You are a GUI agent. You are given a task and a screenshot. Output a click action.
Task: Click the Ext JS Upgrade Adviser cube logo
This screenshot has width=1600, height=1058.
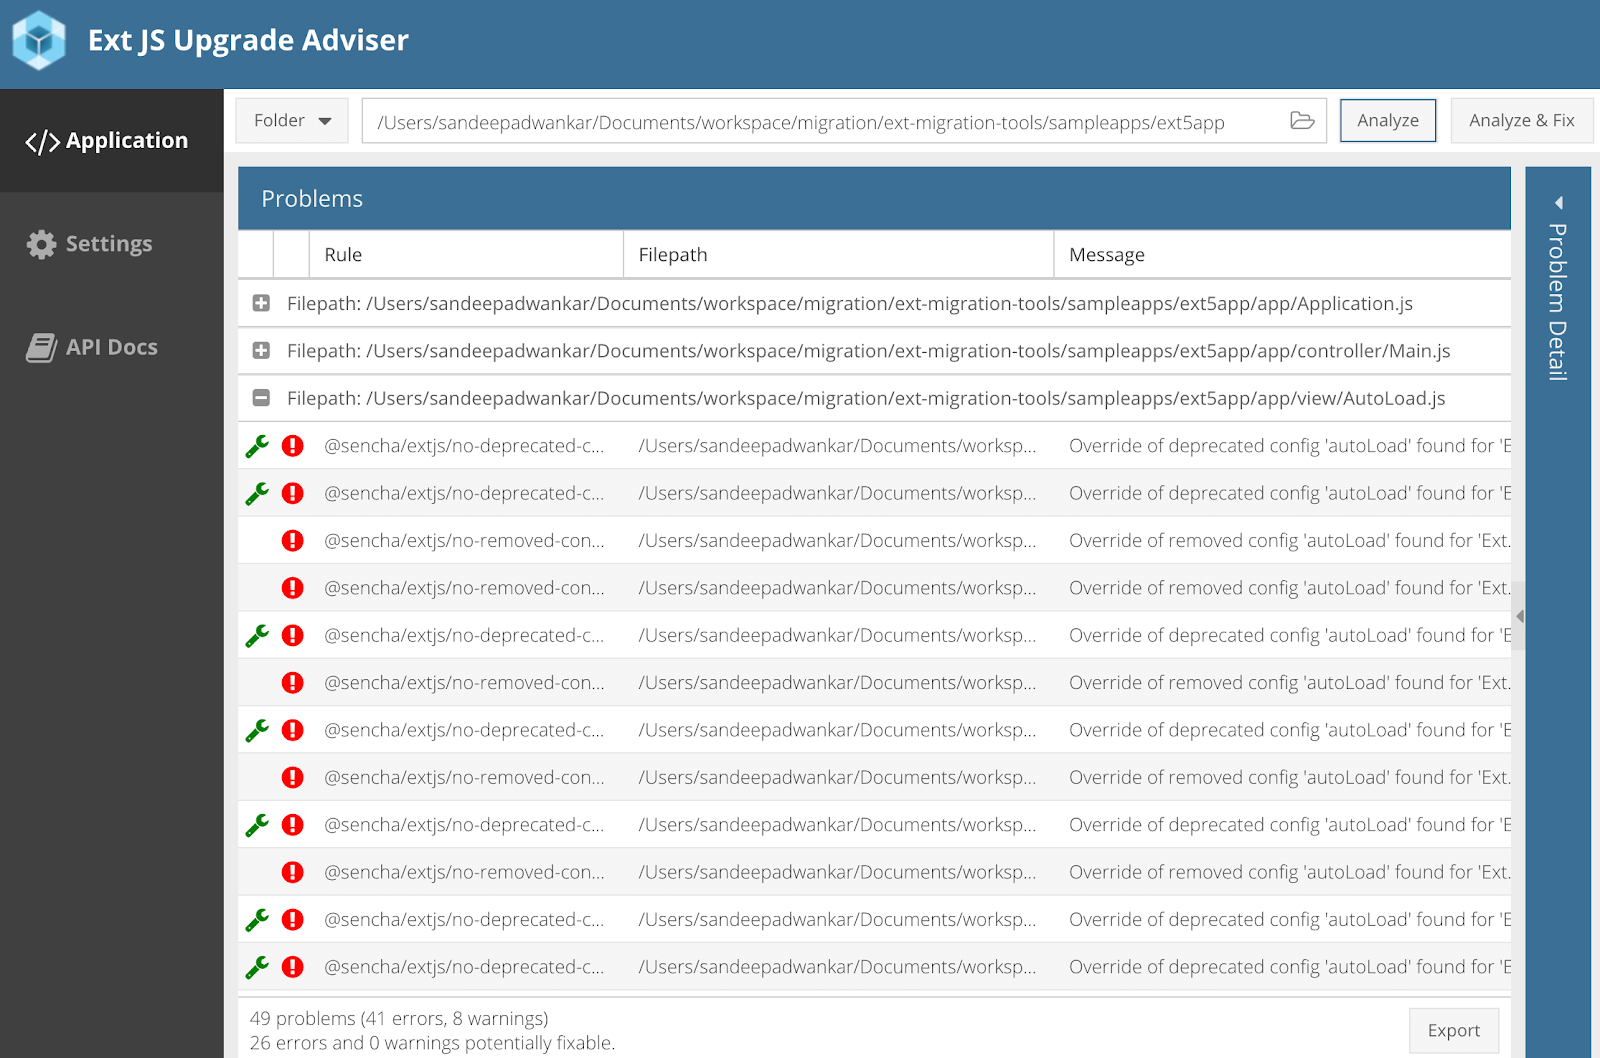click(39, 40)
